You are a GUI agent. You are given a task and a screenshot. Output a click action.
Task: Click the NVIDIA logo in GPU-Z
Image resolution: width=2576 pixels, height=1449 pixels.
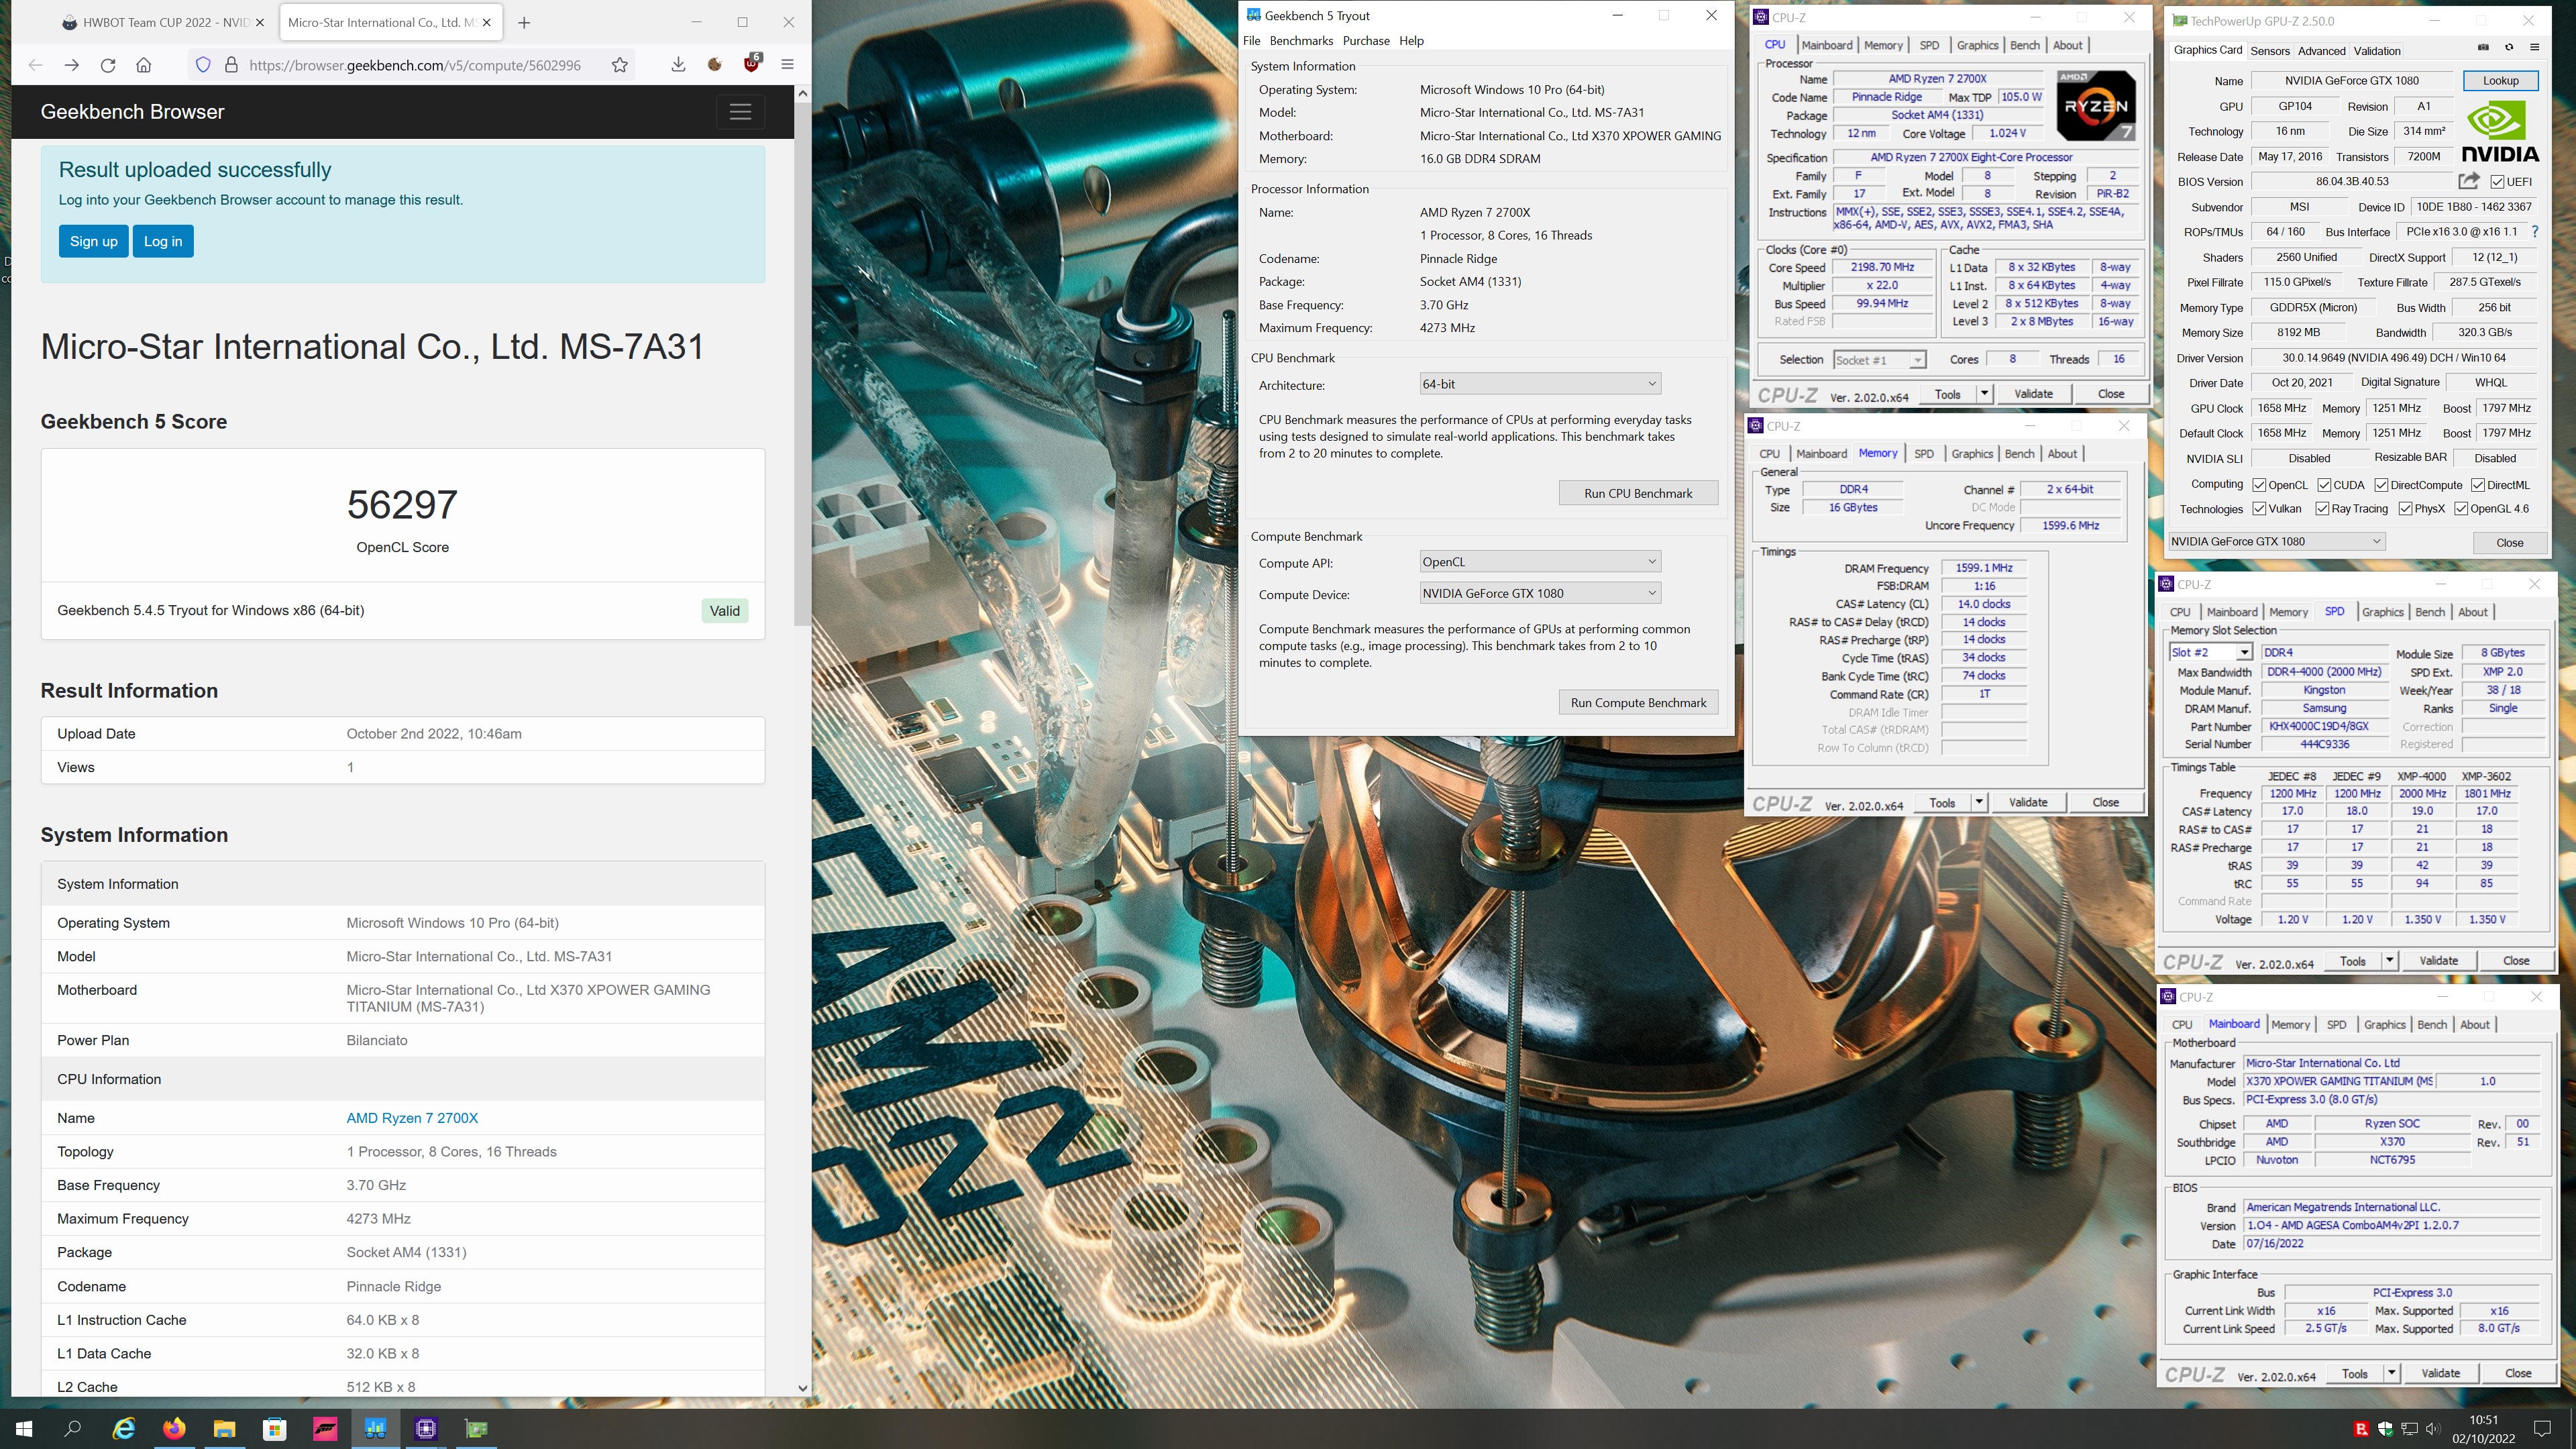coord(2500,132)
